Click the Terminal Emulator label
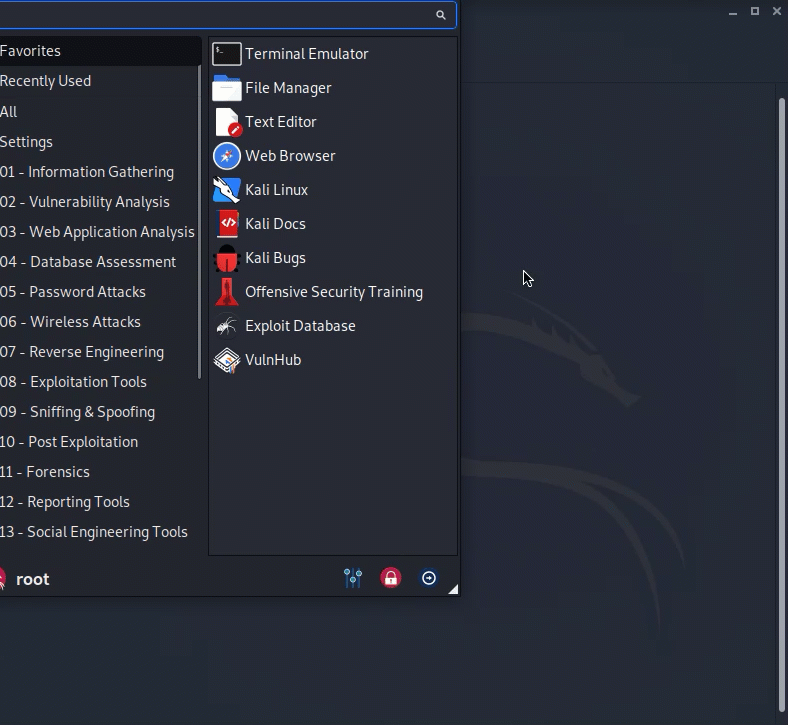The width and height of the screenshot is (788, 725). (x=307, y=54)
